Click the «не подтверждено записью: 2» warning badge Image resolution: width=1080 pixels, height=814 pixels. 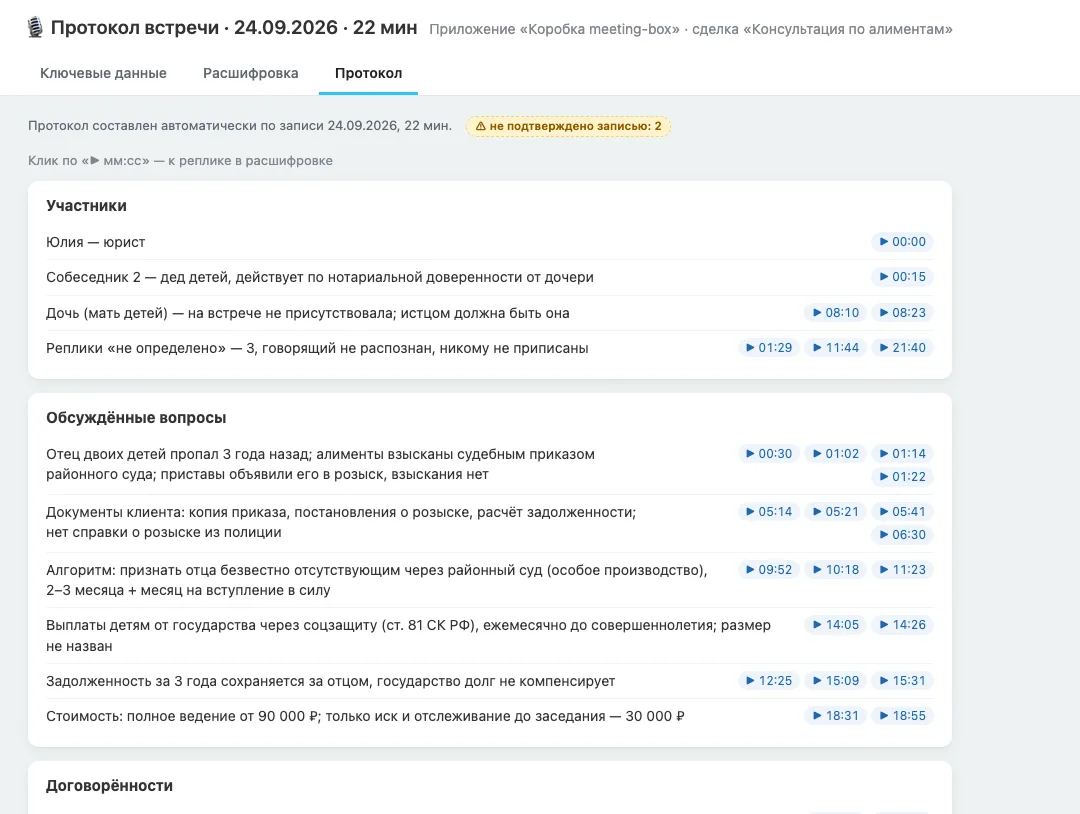click(x=568, y=126)
